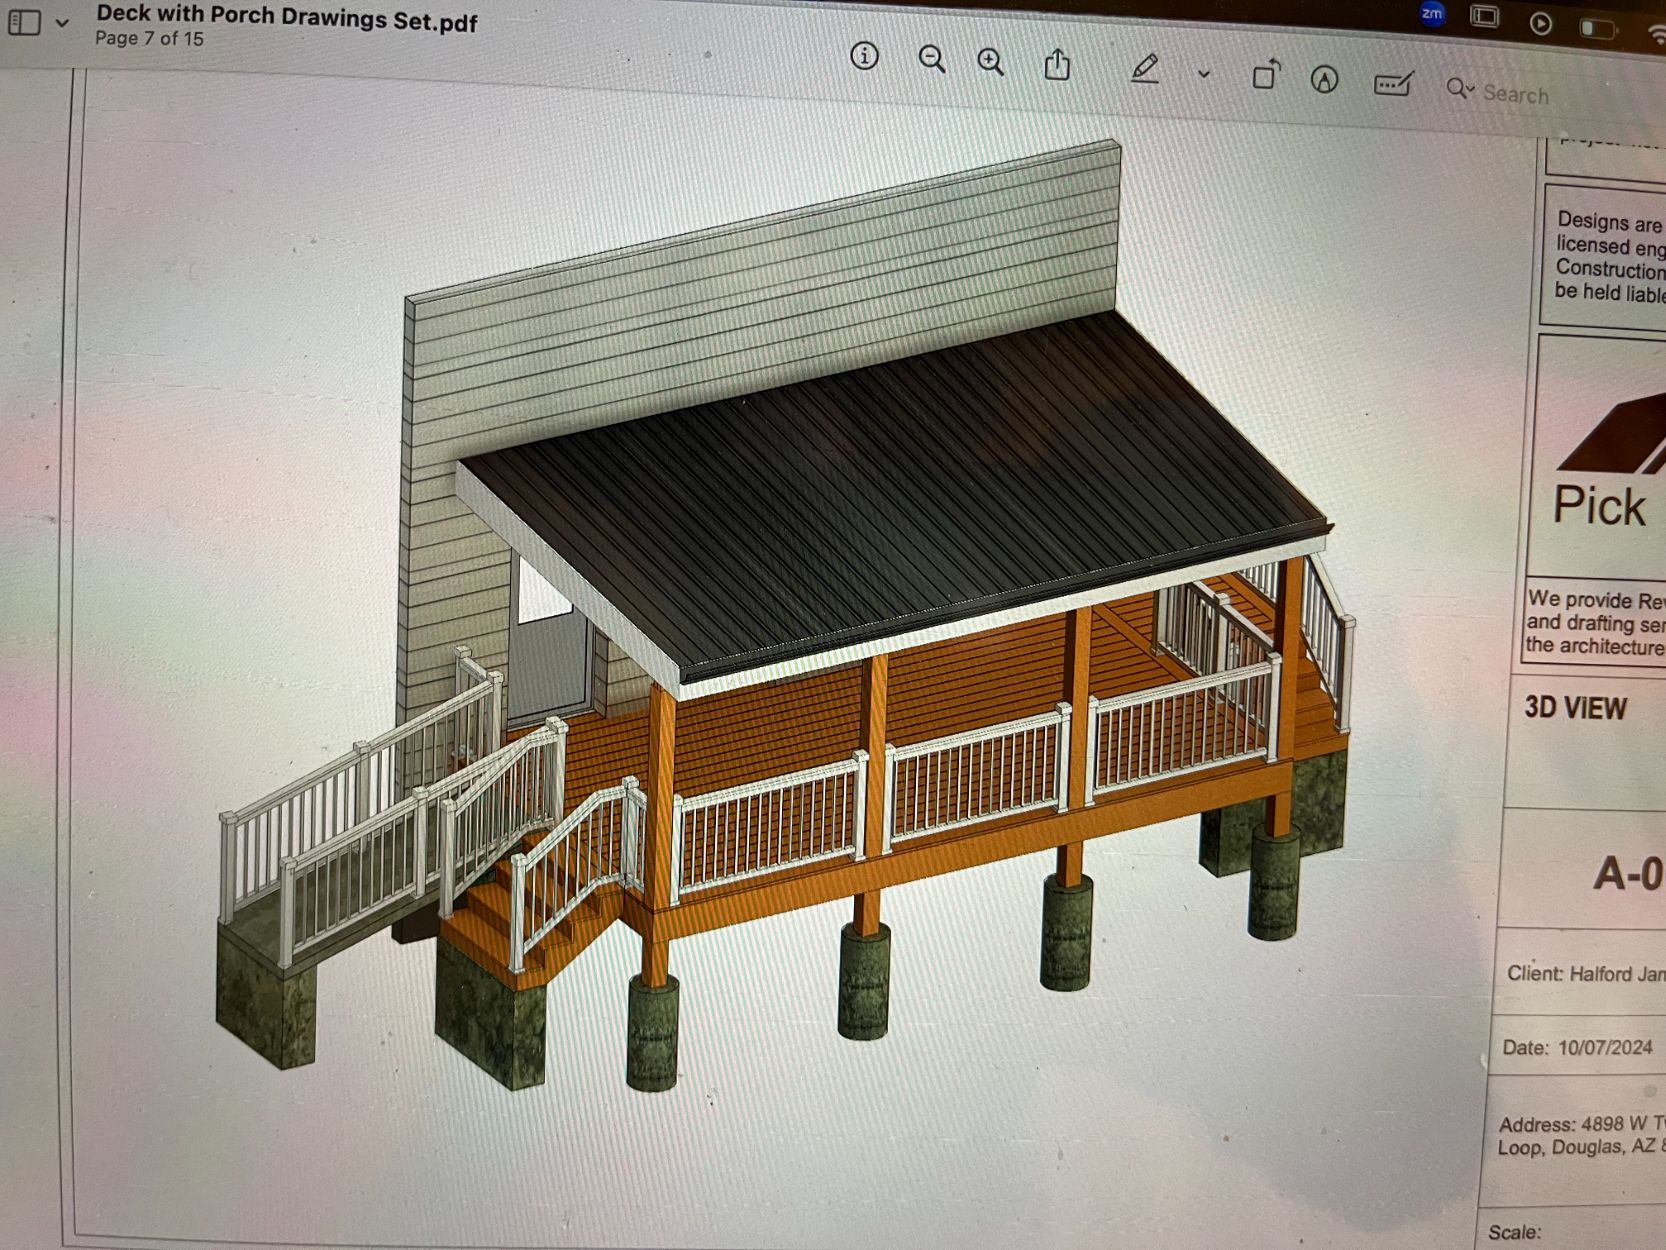
Task: Expand the search options magnifier dropdown
Action: click(1460, 89)
